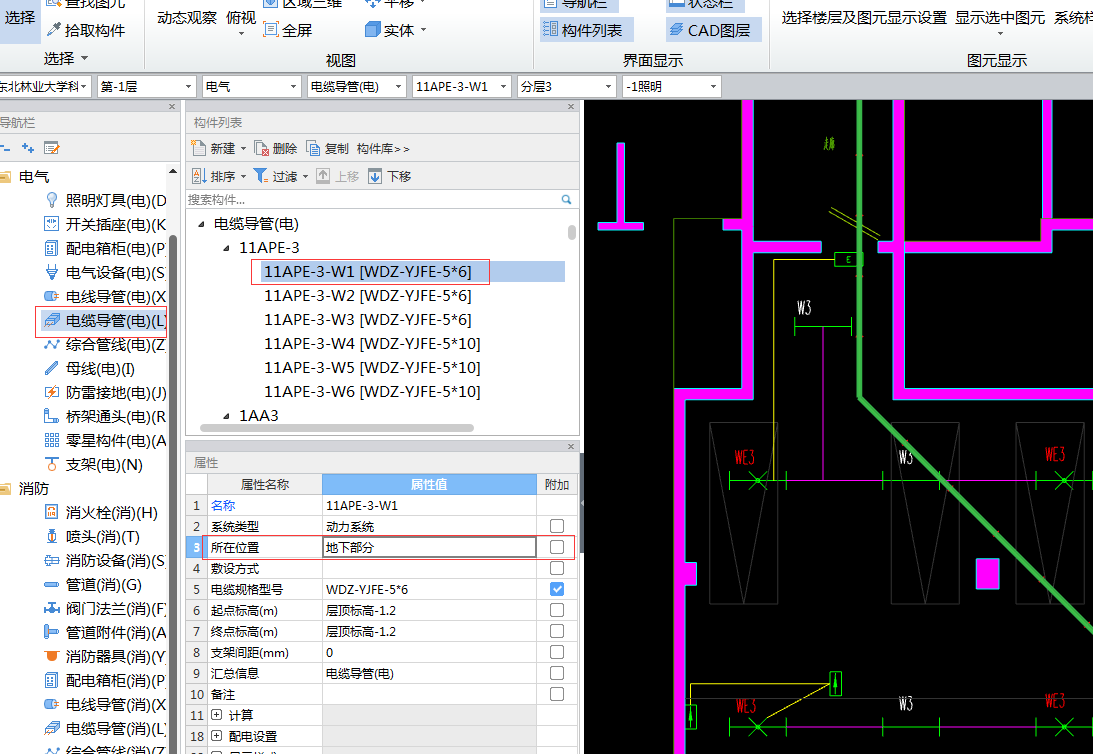Check the 附加 box for 数设方式
Image resolution: width=1093 pixels, height=754 pixels.
click(557, 568)
